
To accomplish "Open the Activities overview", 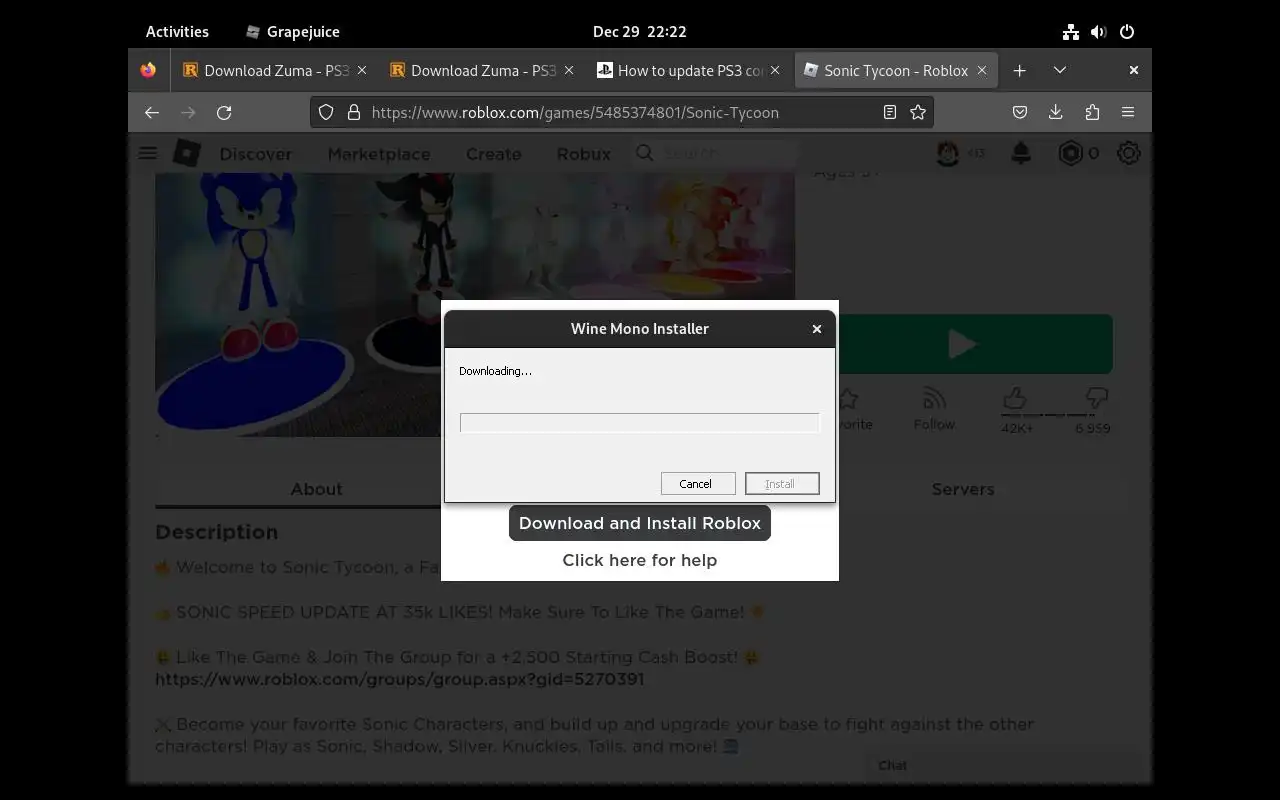I will coord(177,32).
